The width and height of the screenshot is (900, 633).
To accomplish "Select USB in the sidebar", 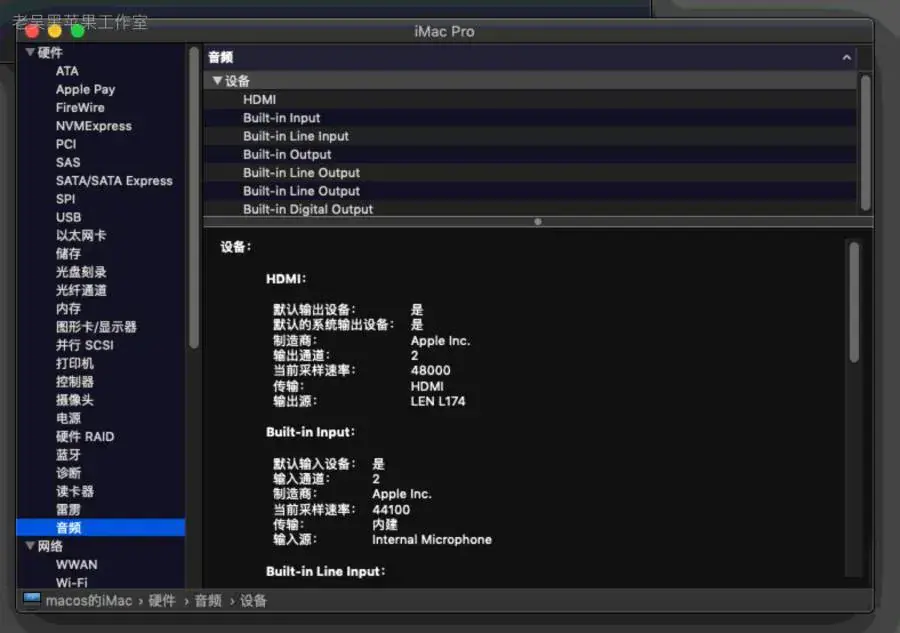I will pyautogui.click(x=68, y=218).
